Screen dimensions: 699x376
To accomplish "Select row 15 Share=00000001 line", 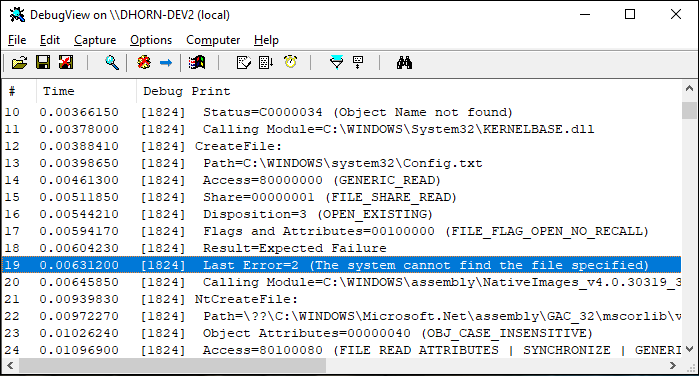I will click(x=341, y=197).
